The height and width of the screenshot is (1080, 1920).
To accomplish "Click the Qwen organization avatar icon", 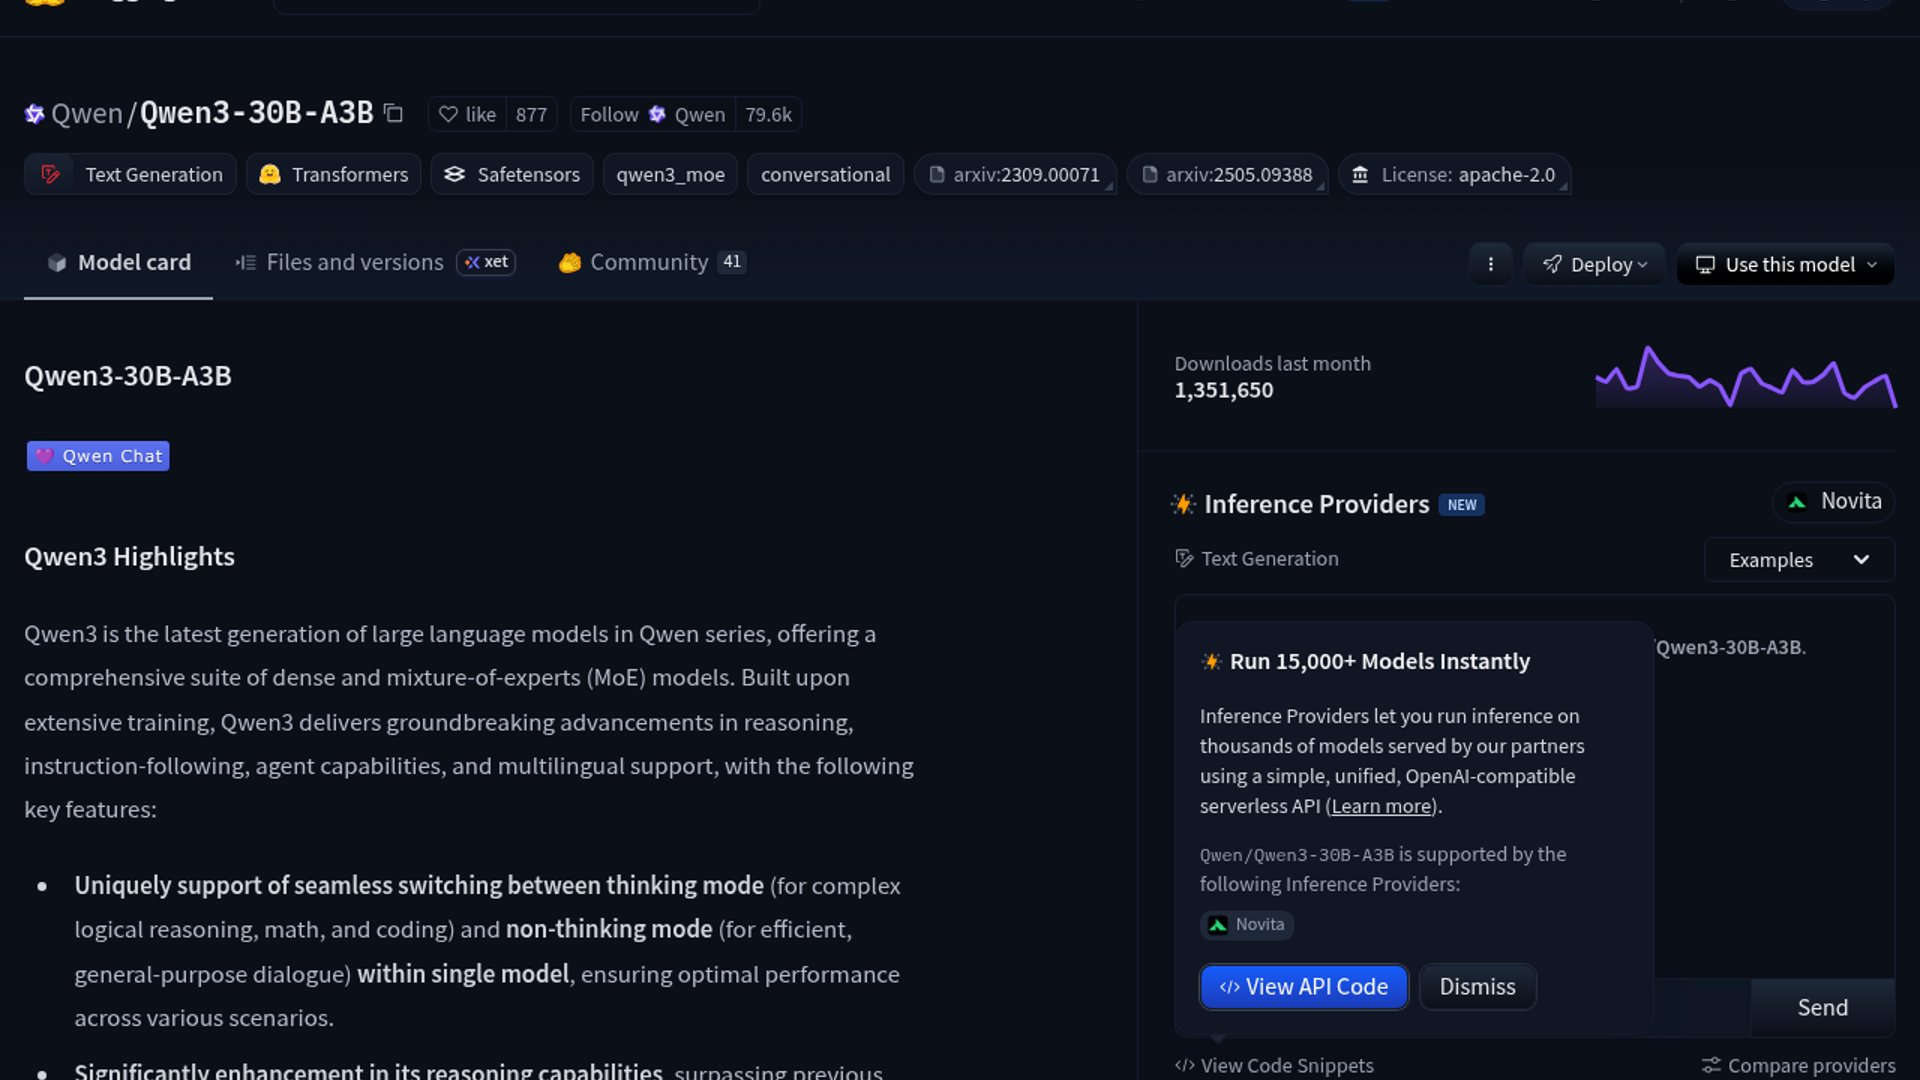I will [x=35, y=114].
